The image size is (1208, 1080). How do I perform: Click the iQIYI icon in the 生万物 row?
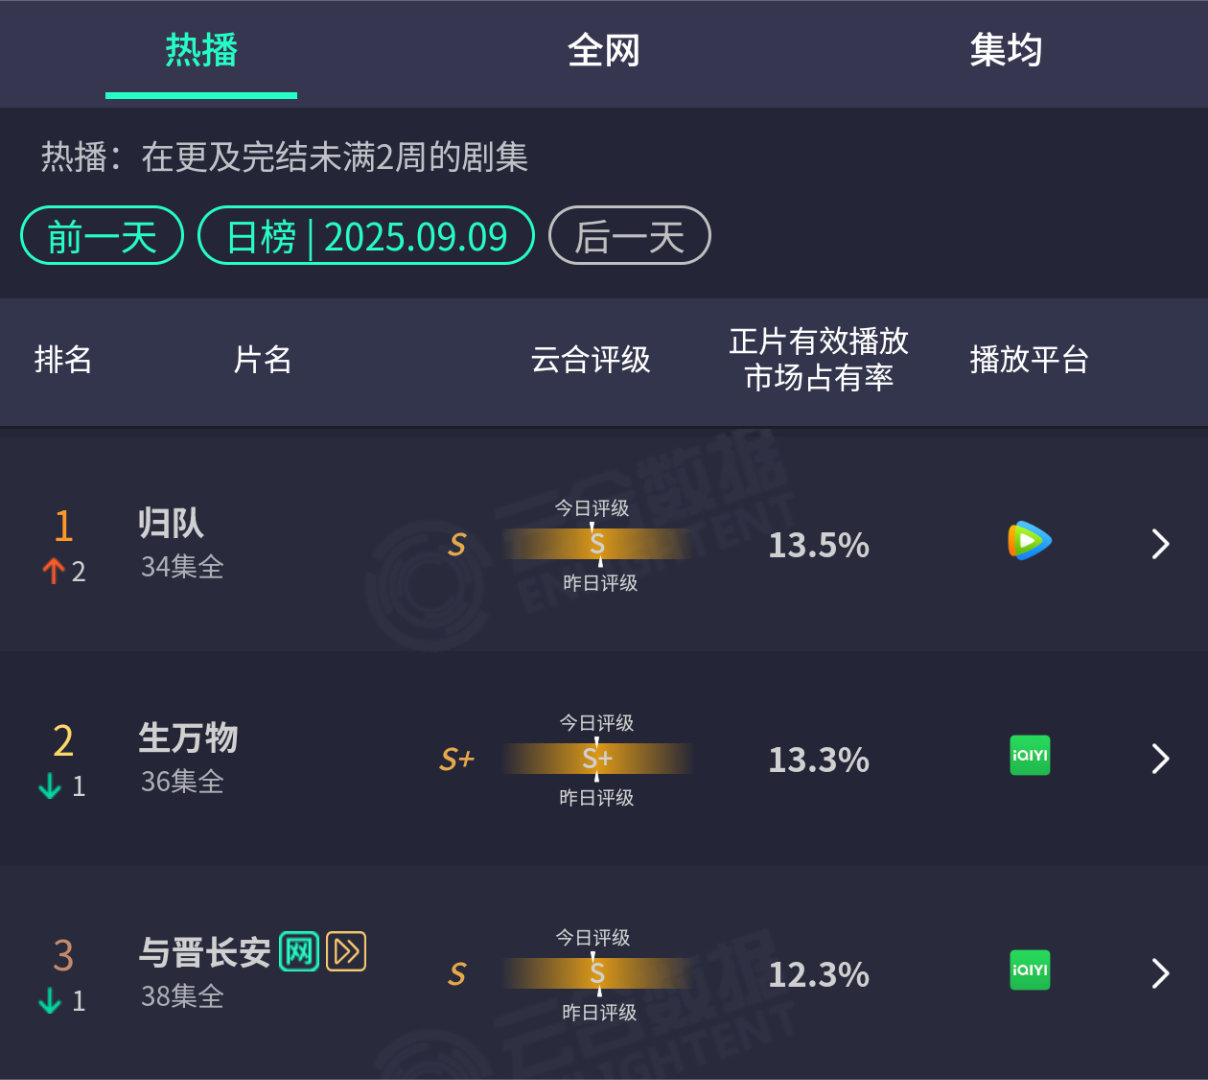[x=1030, y=755]
